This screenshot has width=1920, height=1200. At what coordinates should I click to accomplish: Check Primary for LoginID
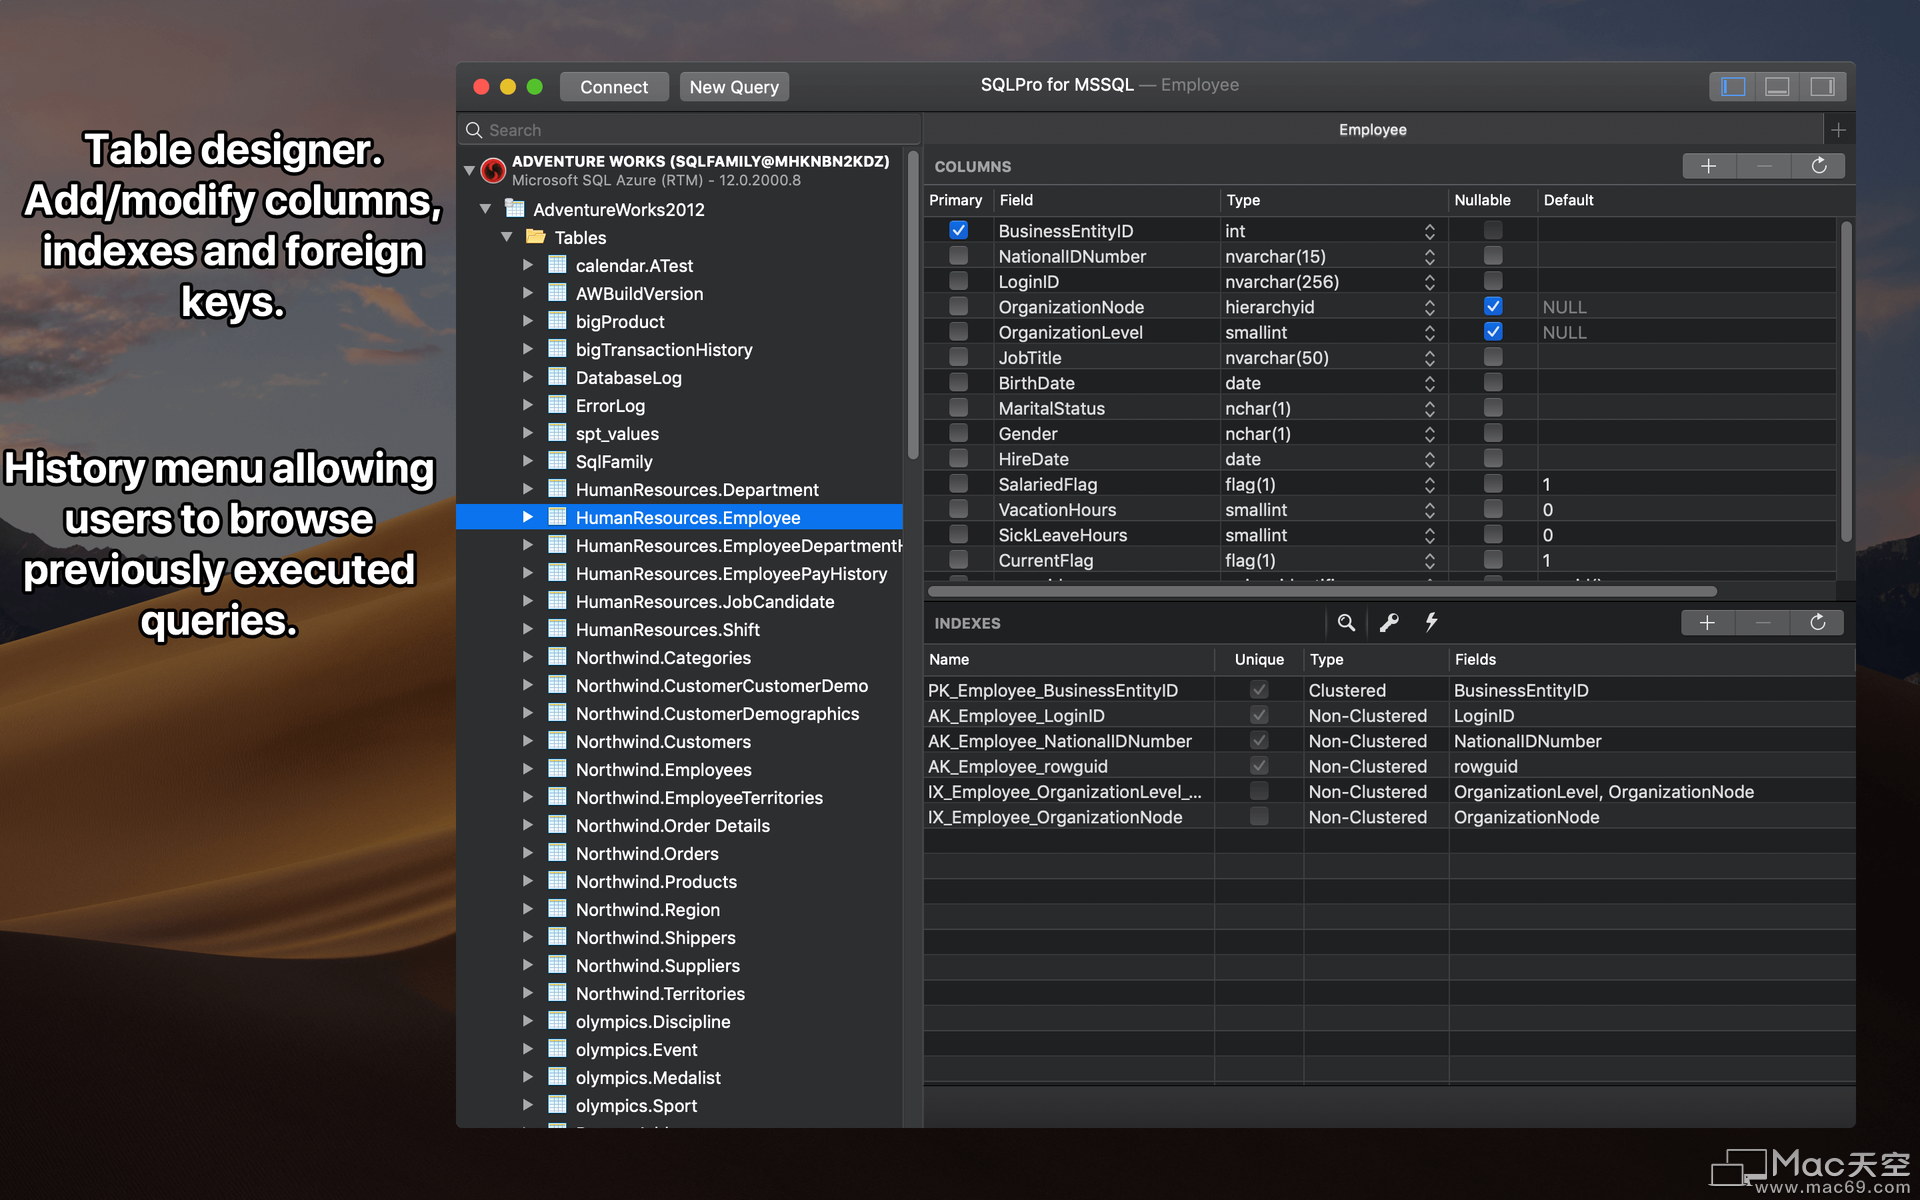point(958,281)
